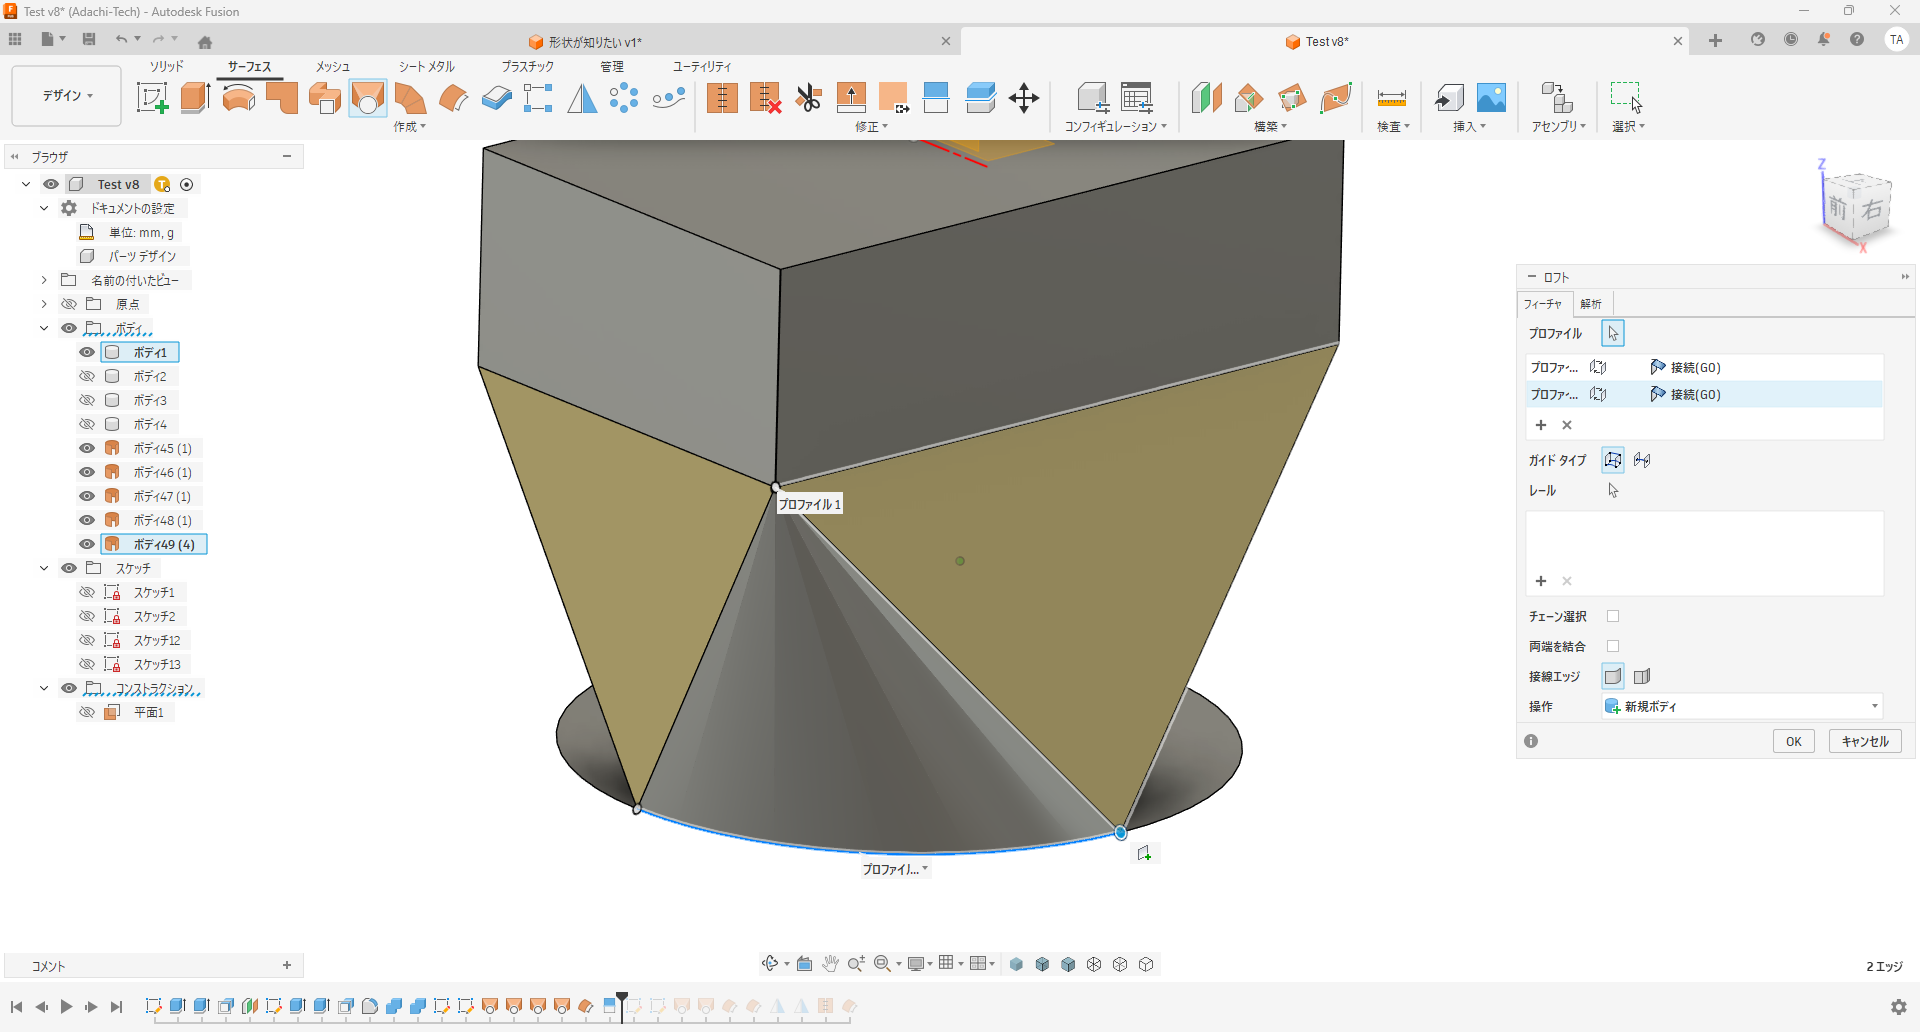1920x1032 pixels.
Task: Play the timeline from start
Action: [x=66, y=1007]
